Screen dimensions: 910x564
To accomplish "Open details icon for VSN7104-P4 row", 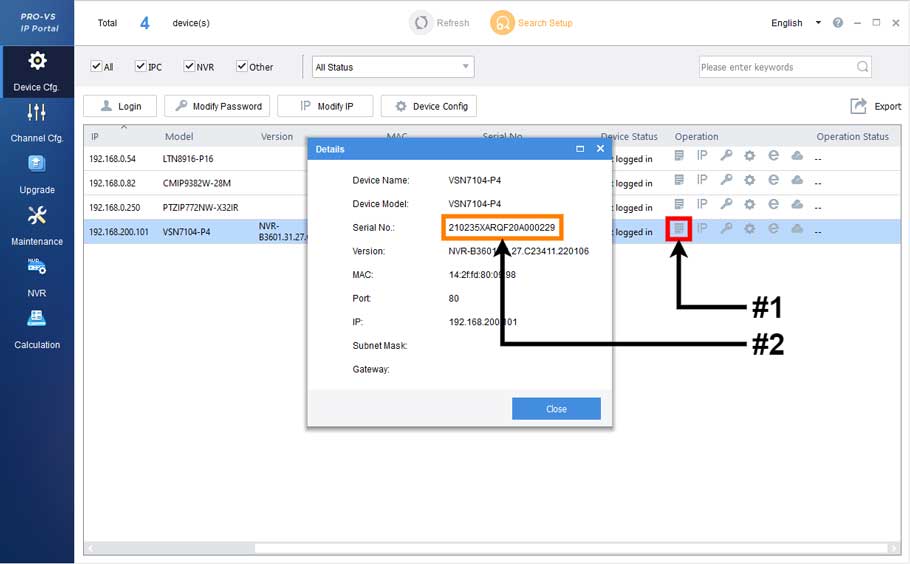I will 679,229.
